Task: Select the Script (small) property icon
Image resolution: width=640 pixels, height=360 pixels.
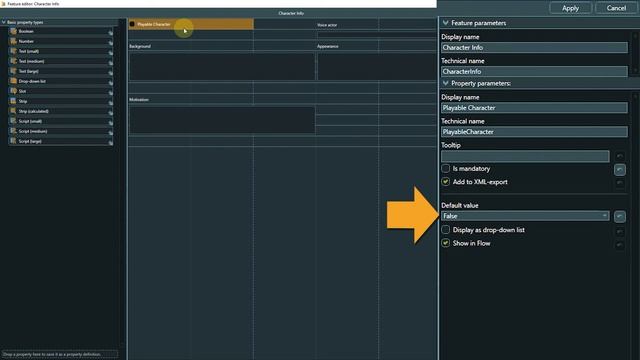Action: click(x=13, y=121)
